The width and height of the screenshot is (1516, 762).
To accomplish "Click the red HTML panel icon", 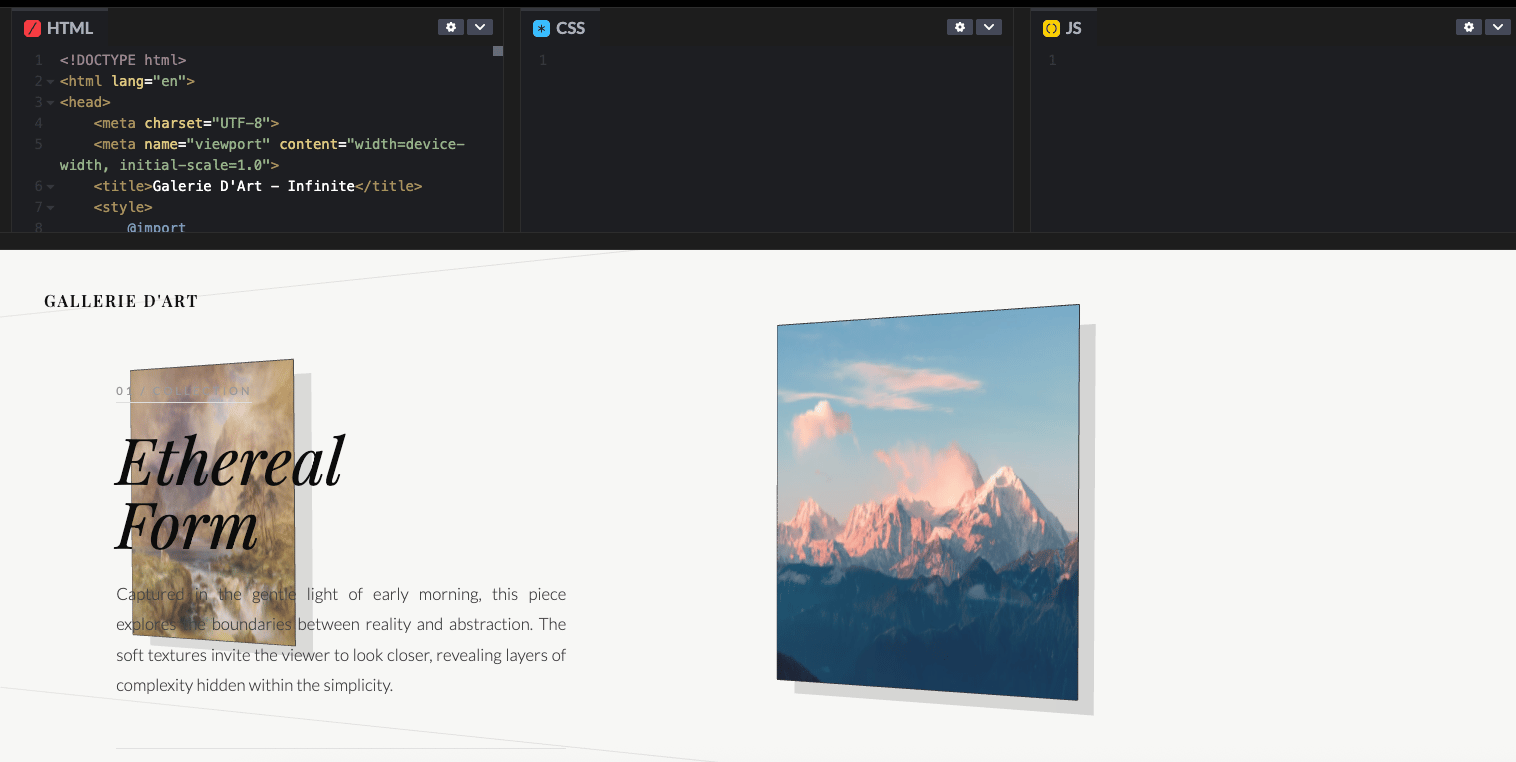I will (32, 28).
